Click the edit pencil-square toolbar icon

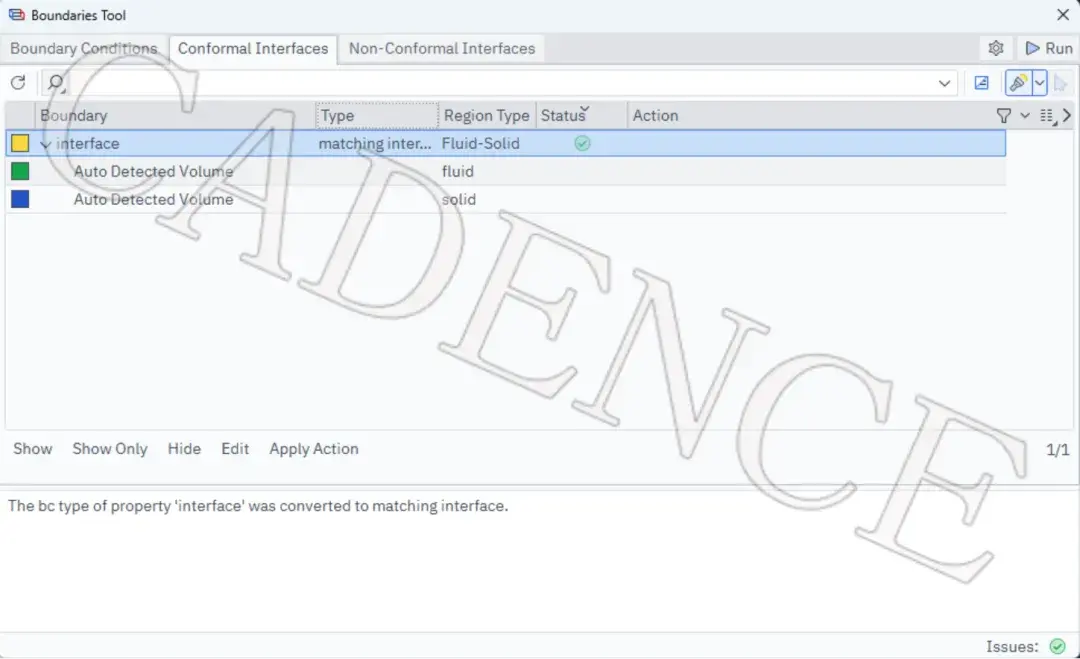[x=982, y=83]
